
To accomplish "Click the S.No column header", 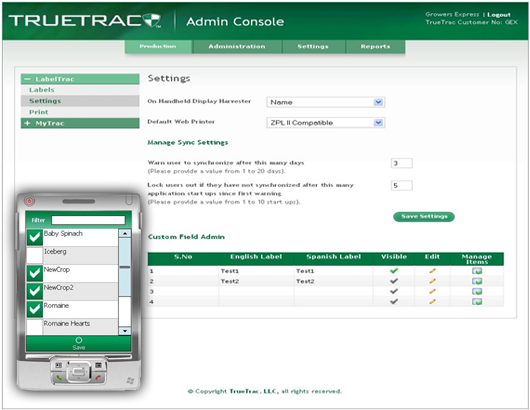I will 183,257.
